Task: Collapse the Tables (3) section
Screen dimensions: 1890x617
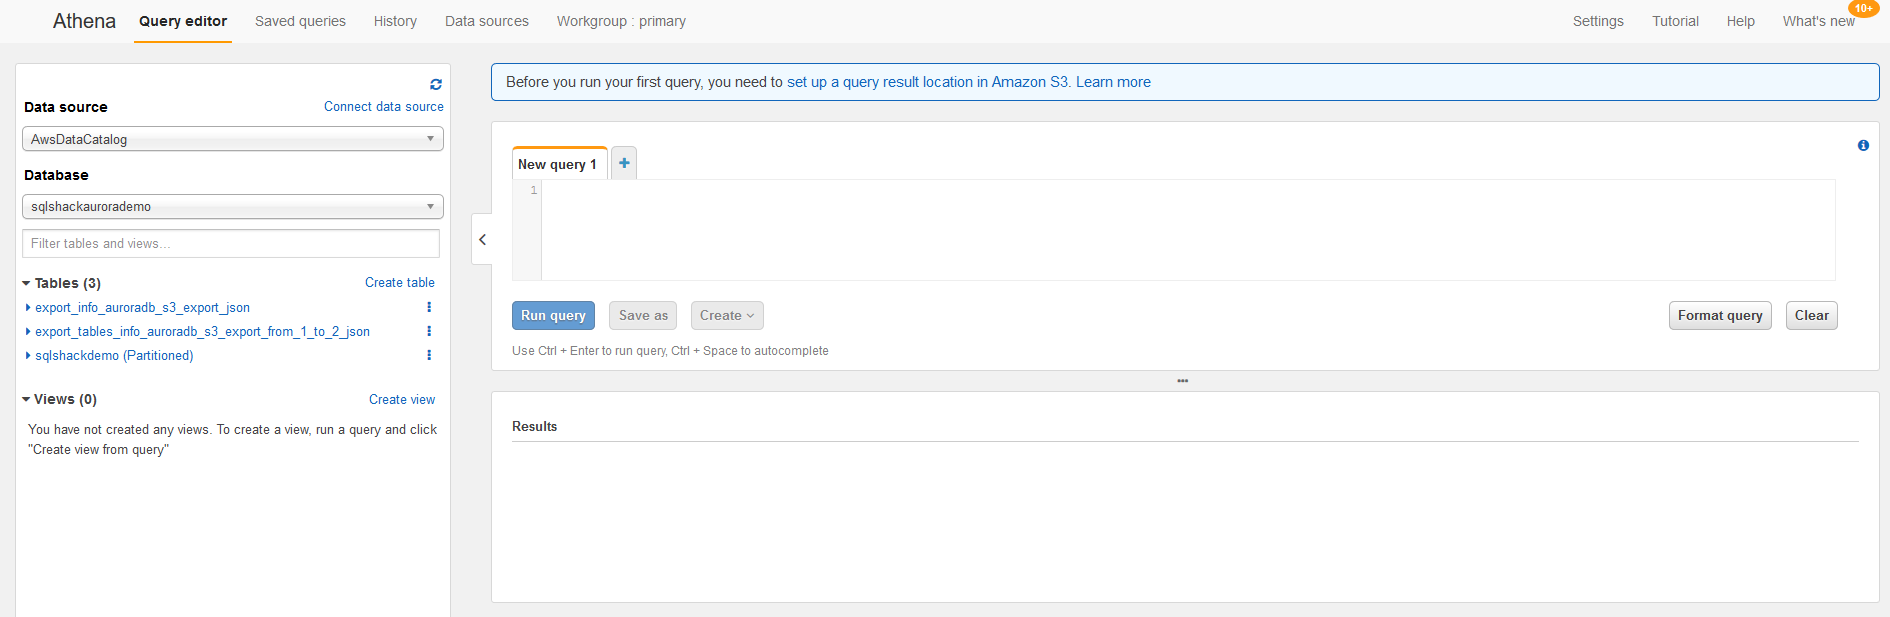Action: click(x=27, y=284)
